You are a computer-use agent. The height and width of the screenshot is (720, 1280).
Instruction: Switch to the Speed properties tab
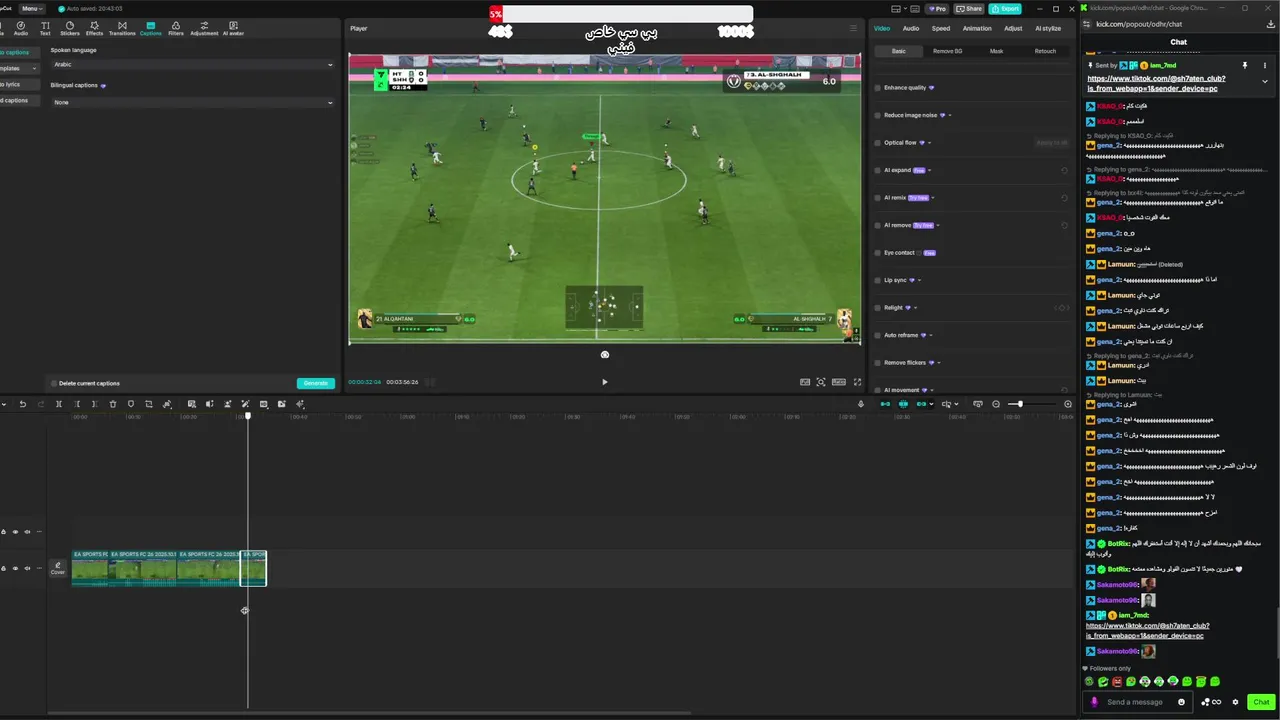pyautogui.click(x=941, y=28)
